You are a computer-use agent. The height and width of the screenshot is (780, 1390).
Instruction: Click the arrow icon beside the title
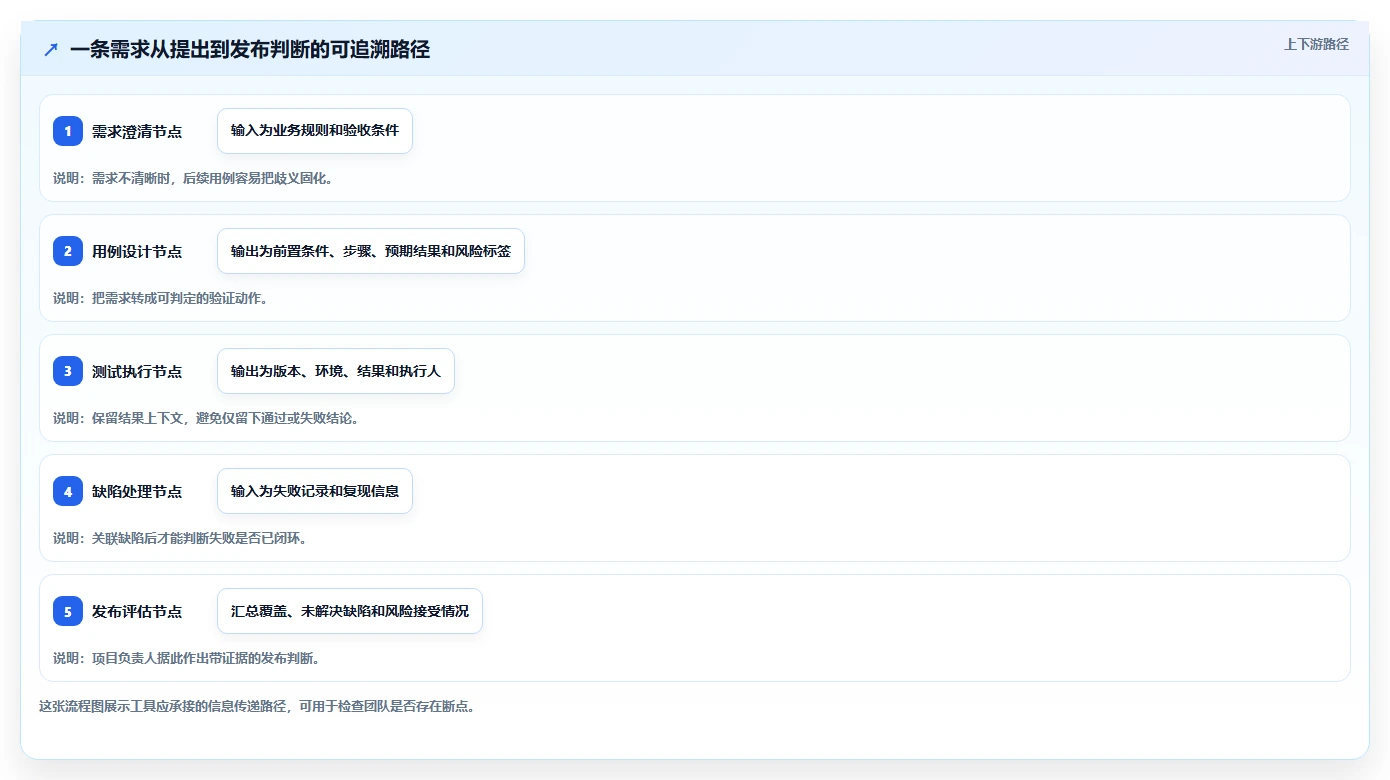51,49
